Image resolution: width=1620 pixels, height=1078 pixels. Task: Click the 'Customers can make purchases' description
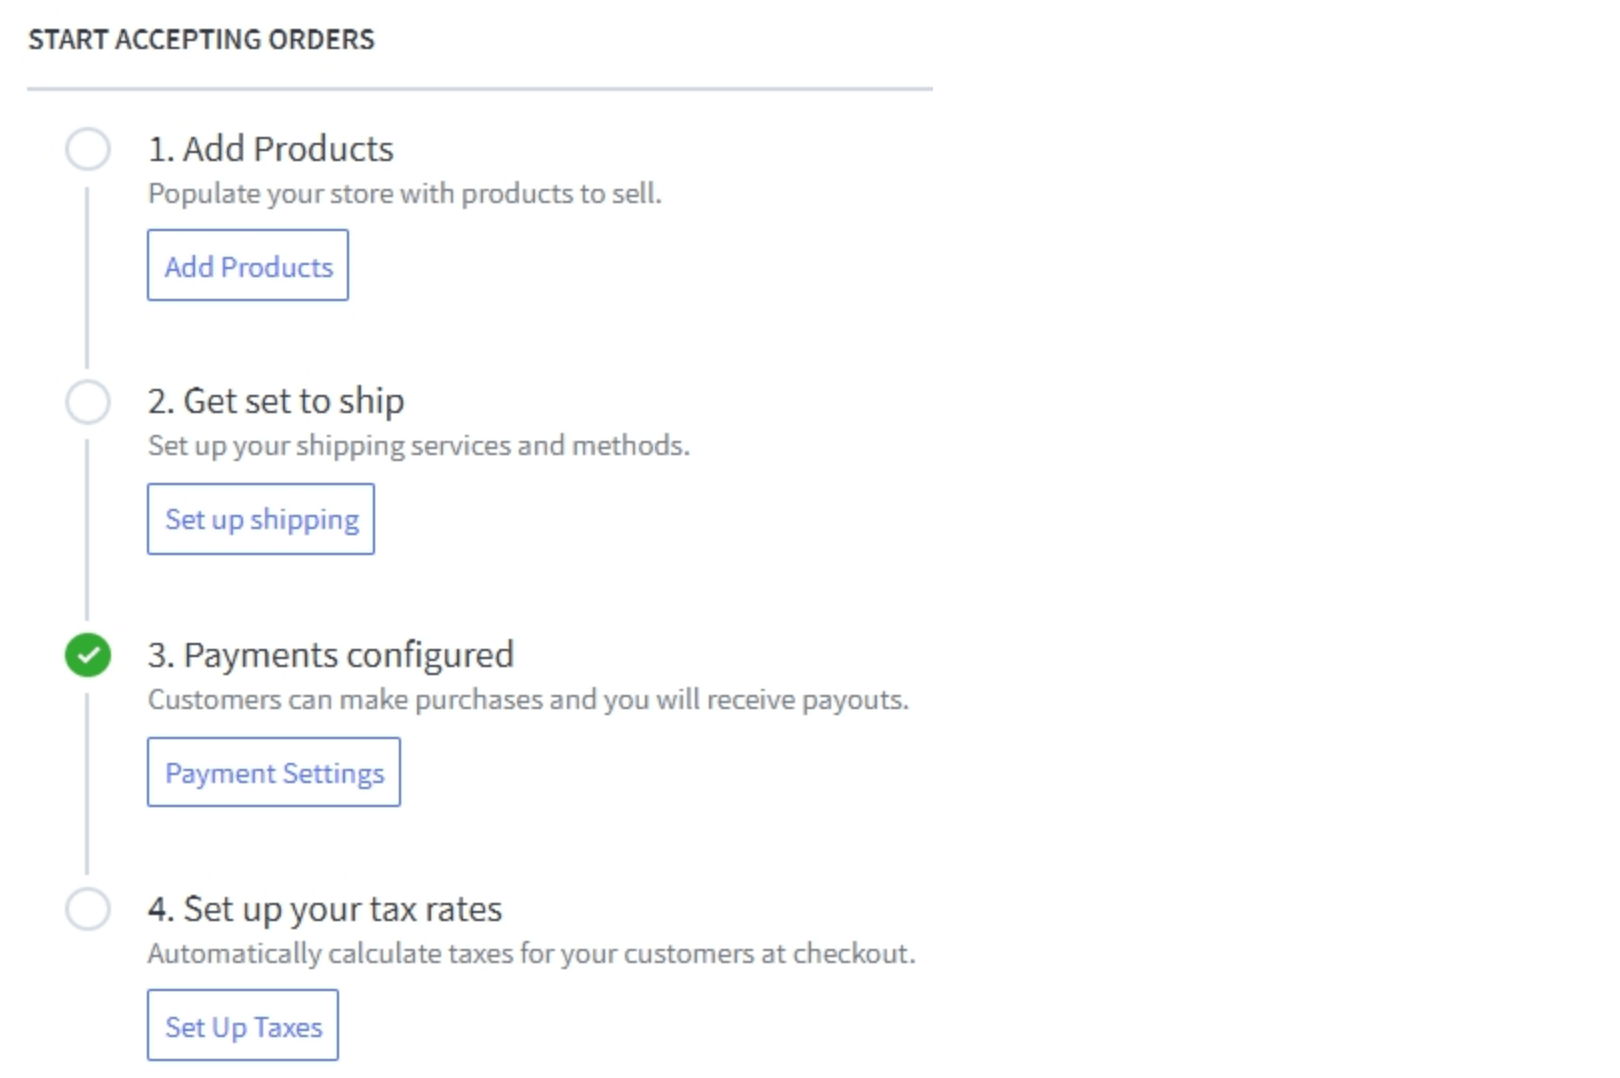pos(528,700)
